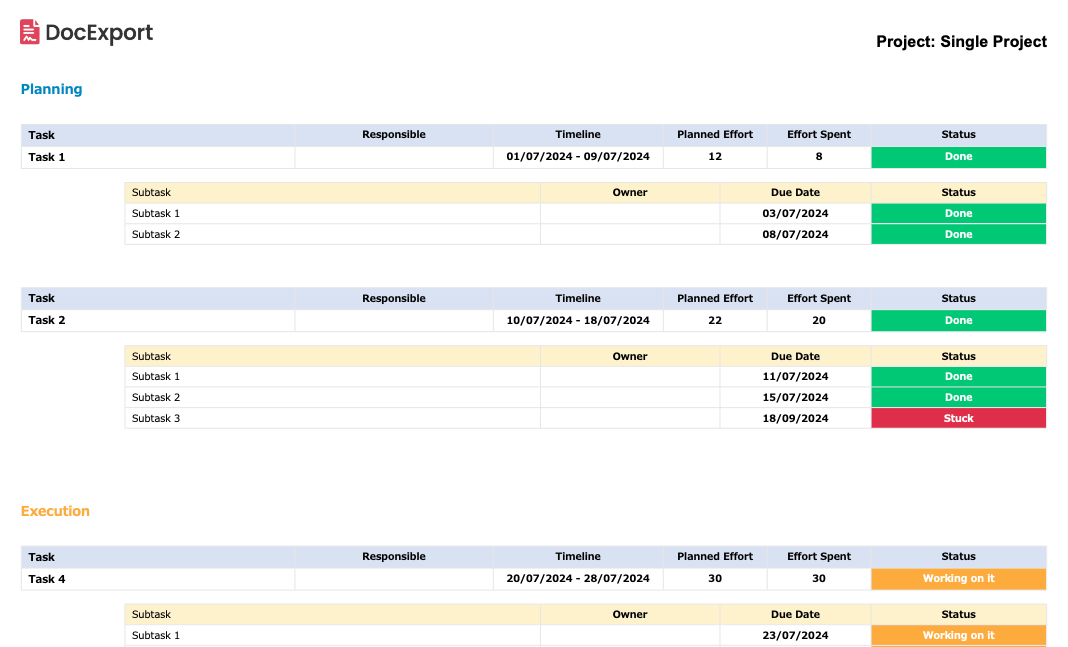Click the 'Subtask 3' row name
The height and width of the screenshot is (647, 1068).
(x=156, y=418)
